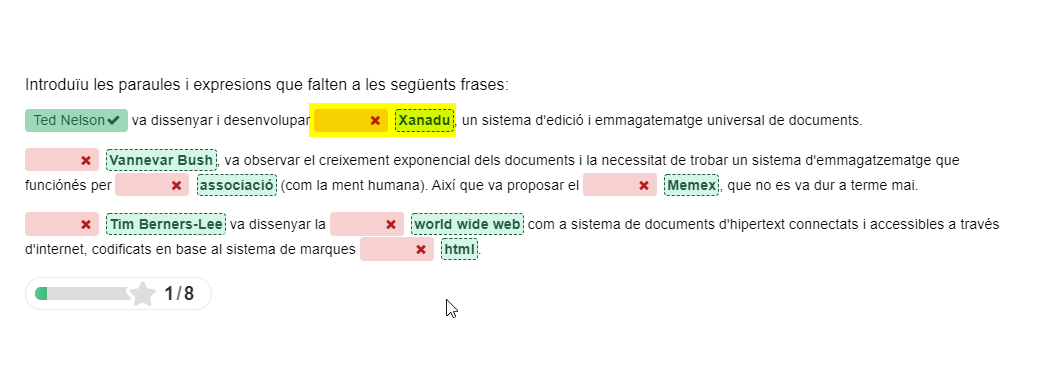Click the red X before Xanadu

pyautogui.click(x=375, y=121)
